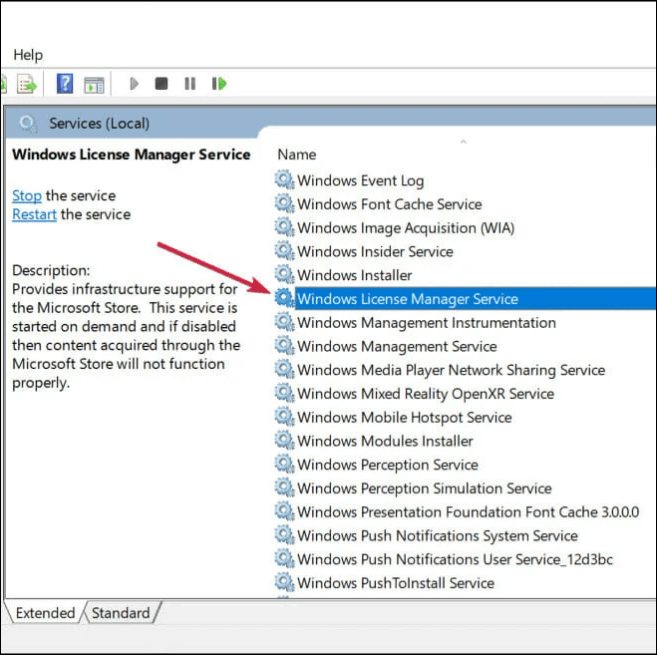The image size is (657, 655).
Task: Select Windows Push Notifications User Service_12d3bc name
Action: [x=455, y=560]
